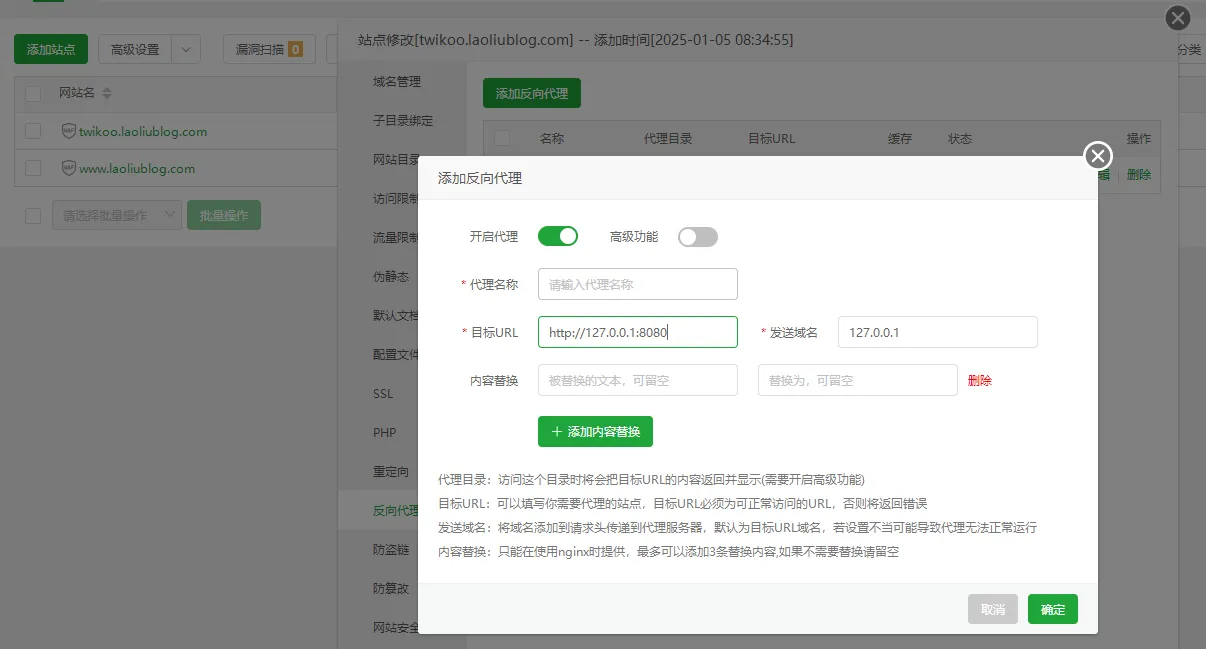
Task: Sort sites using the 网站名 sort arrows
Action: click(x=107, y=93)
